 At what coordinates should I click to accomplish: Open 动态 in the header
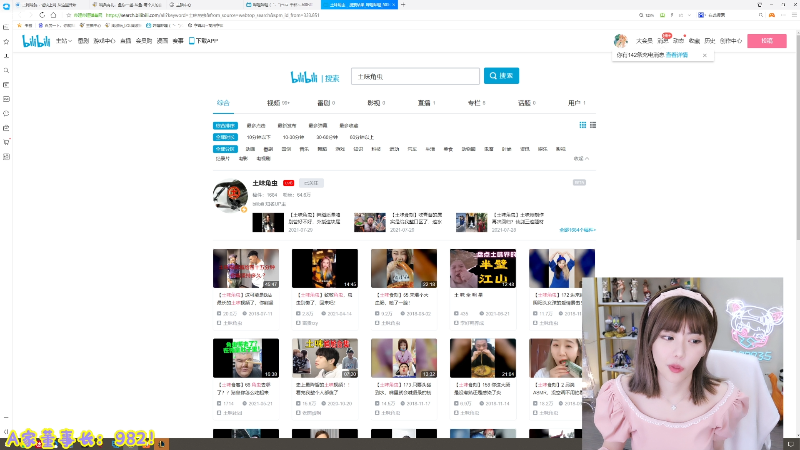[678, 41]
